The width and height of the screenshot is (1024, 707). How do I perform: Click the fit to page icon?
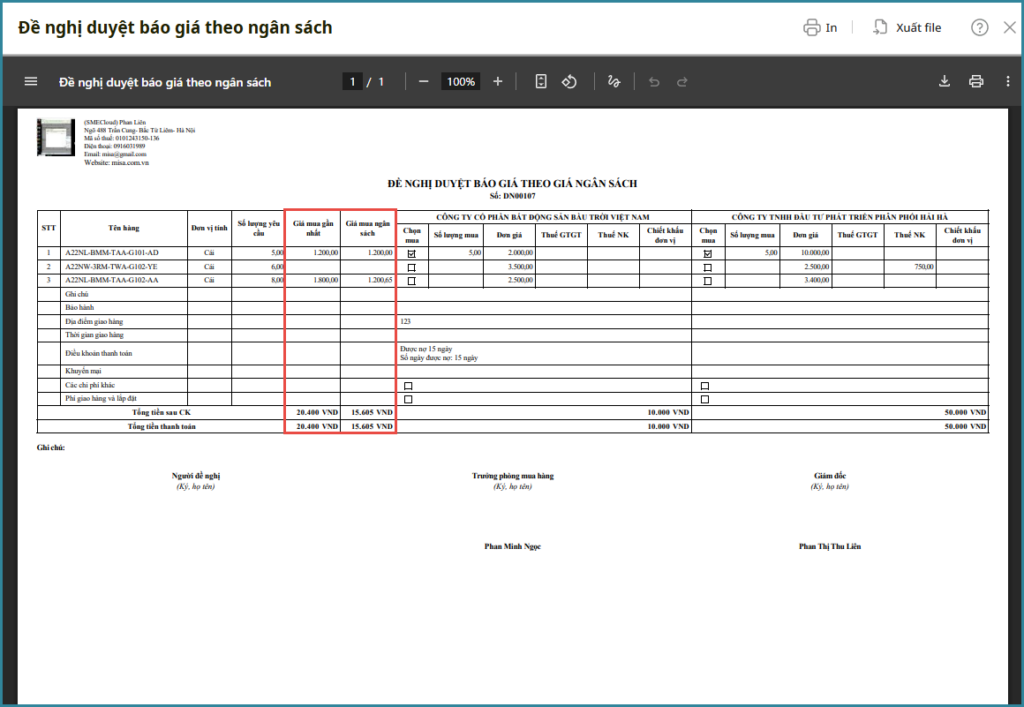541,82
